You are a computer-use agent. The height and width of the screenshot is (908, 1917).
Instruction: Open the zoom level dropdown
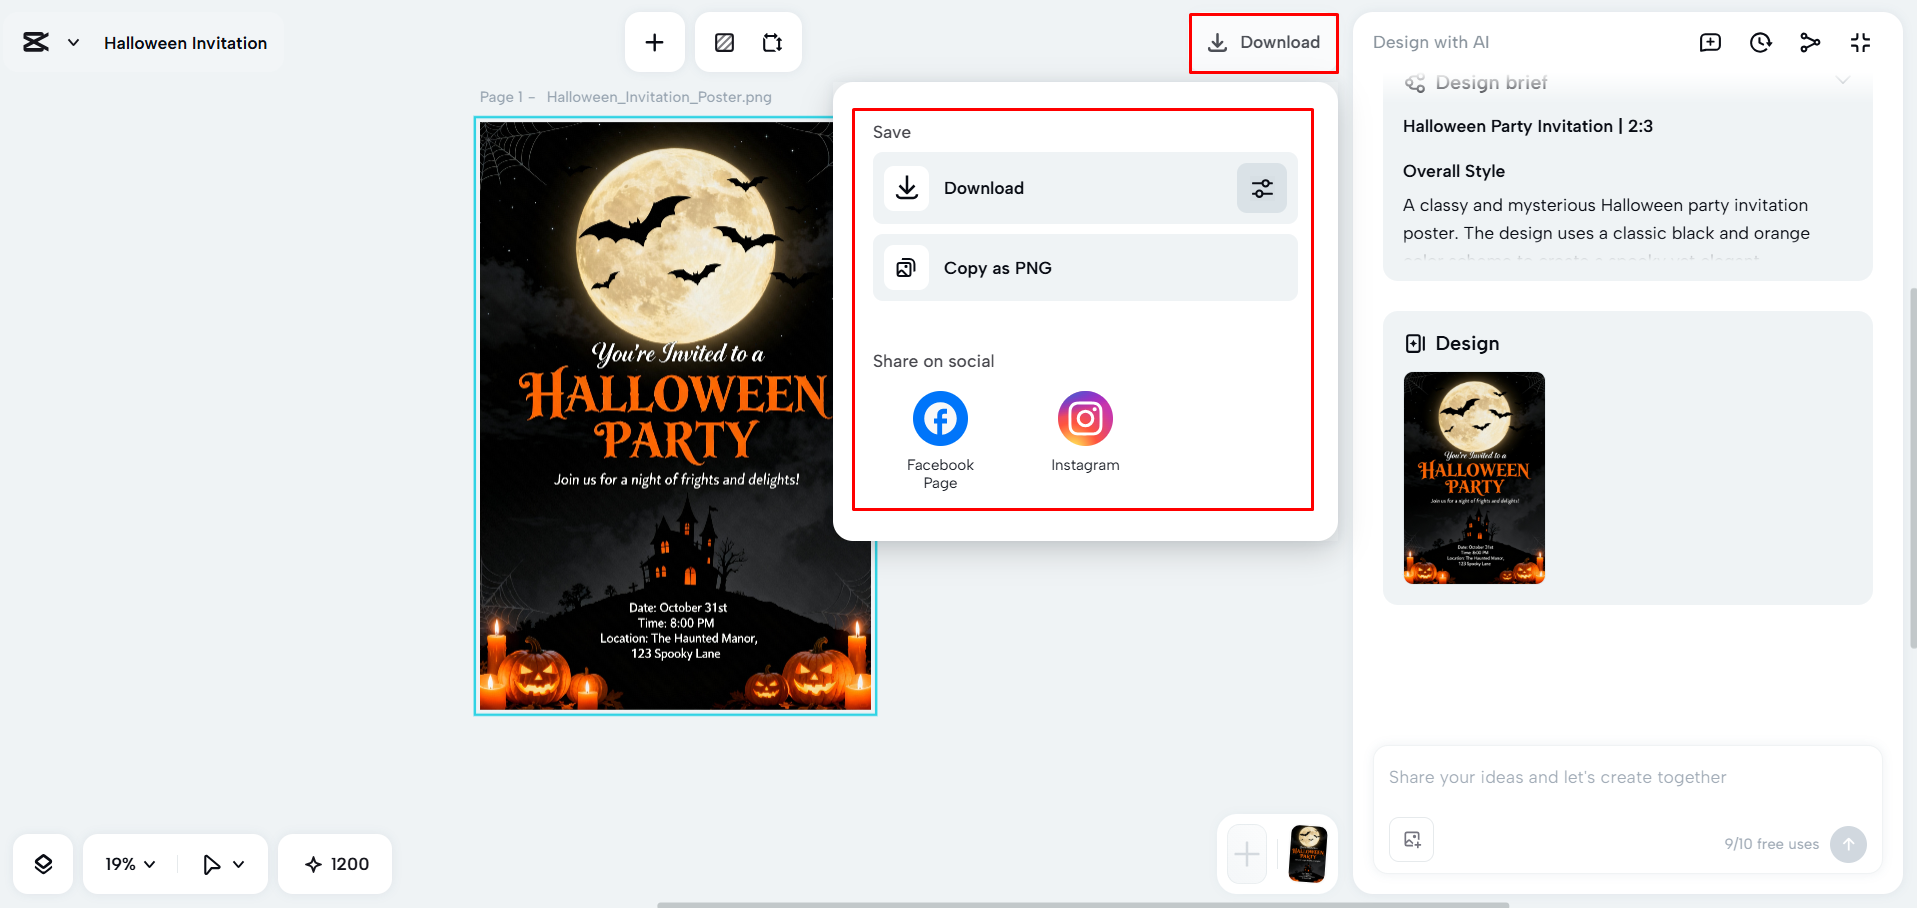coord(127,863)
